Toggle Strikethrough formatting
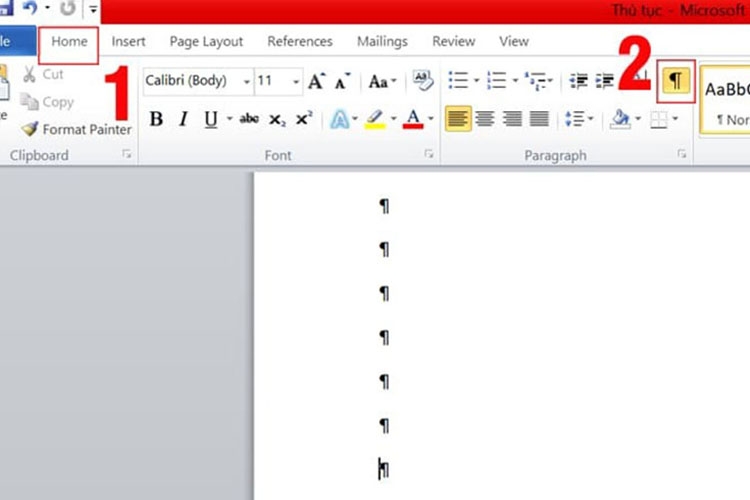Screen dimensions: 750x500 point(249,119)
